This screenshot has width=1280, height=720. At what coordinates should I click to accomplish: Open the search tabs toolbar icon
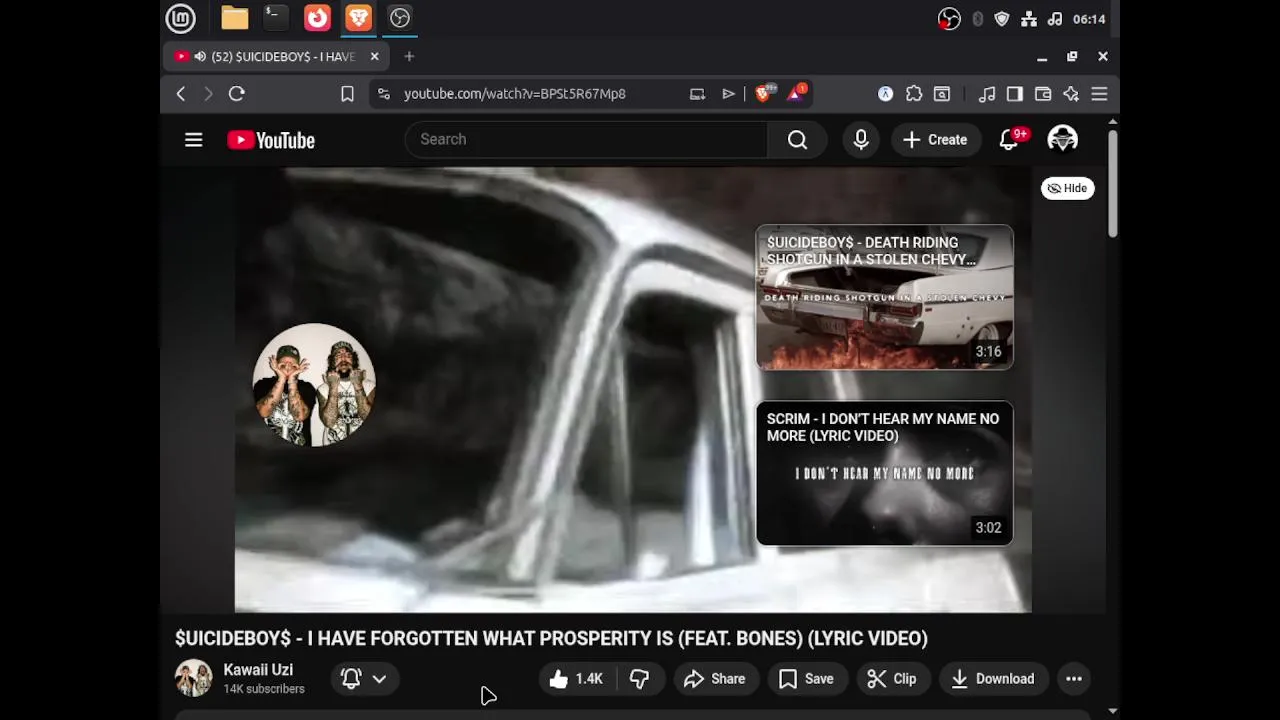click(942, 94)
